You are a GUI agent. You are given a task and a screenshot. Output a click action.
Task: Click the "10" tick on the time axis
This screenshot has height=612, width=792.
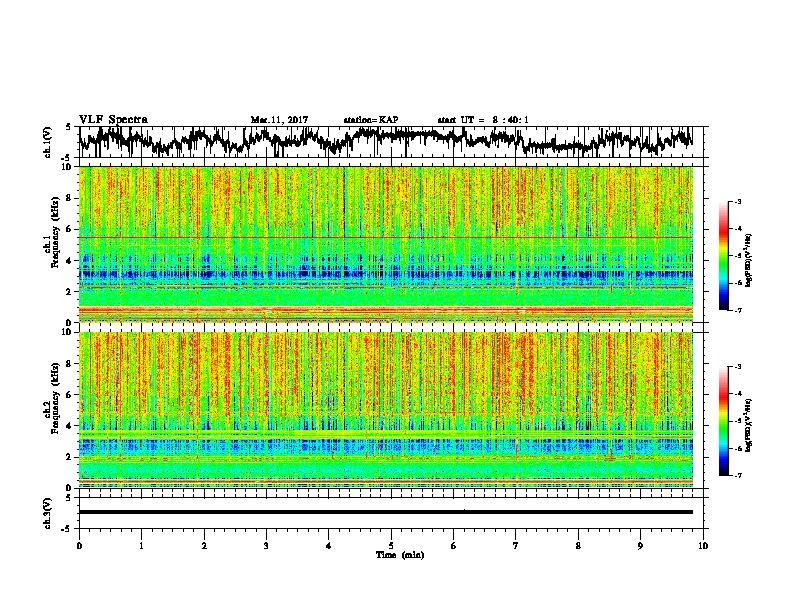[703, 546]
